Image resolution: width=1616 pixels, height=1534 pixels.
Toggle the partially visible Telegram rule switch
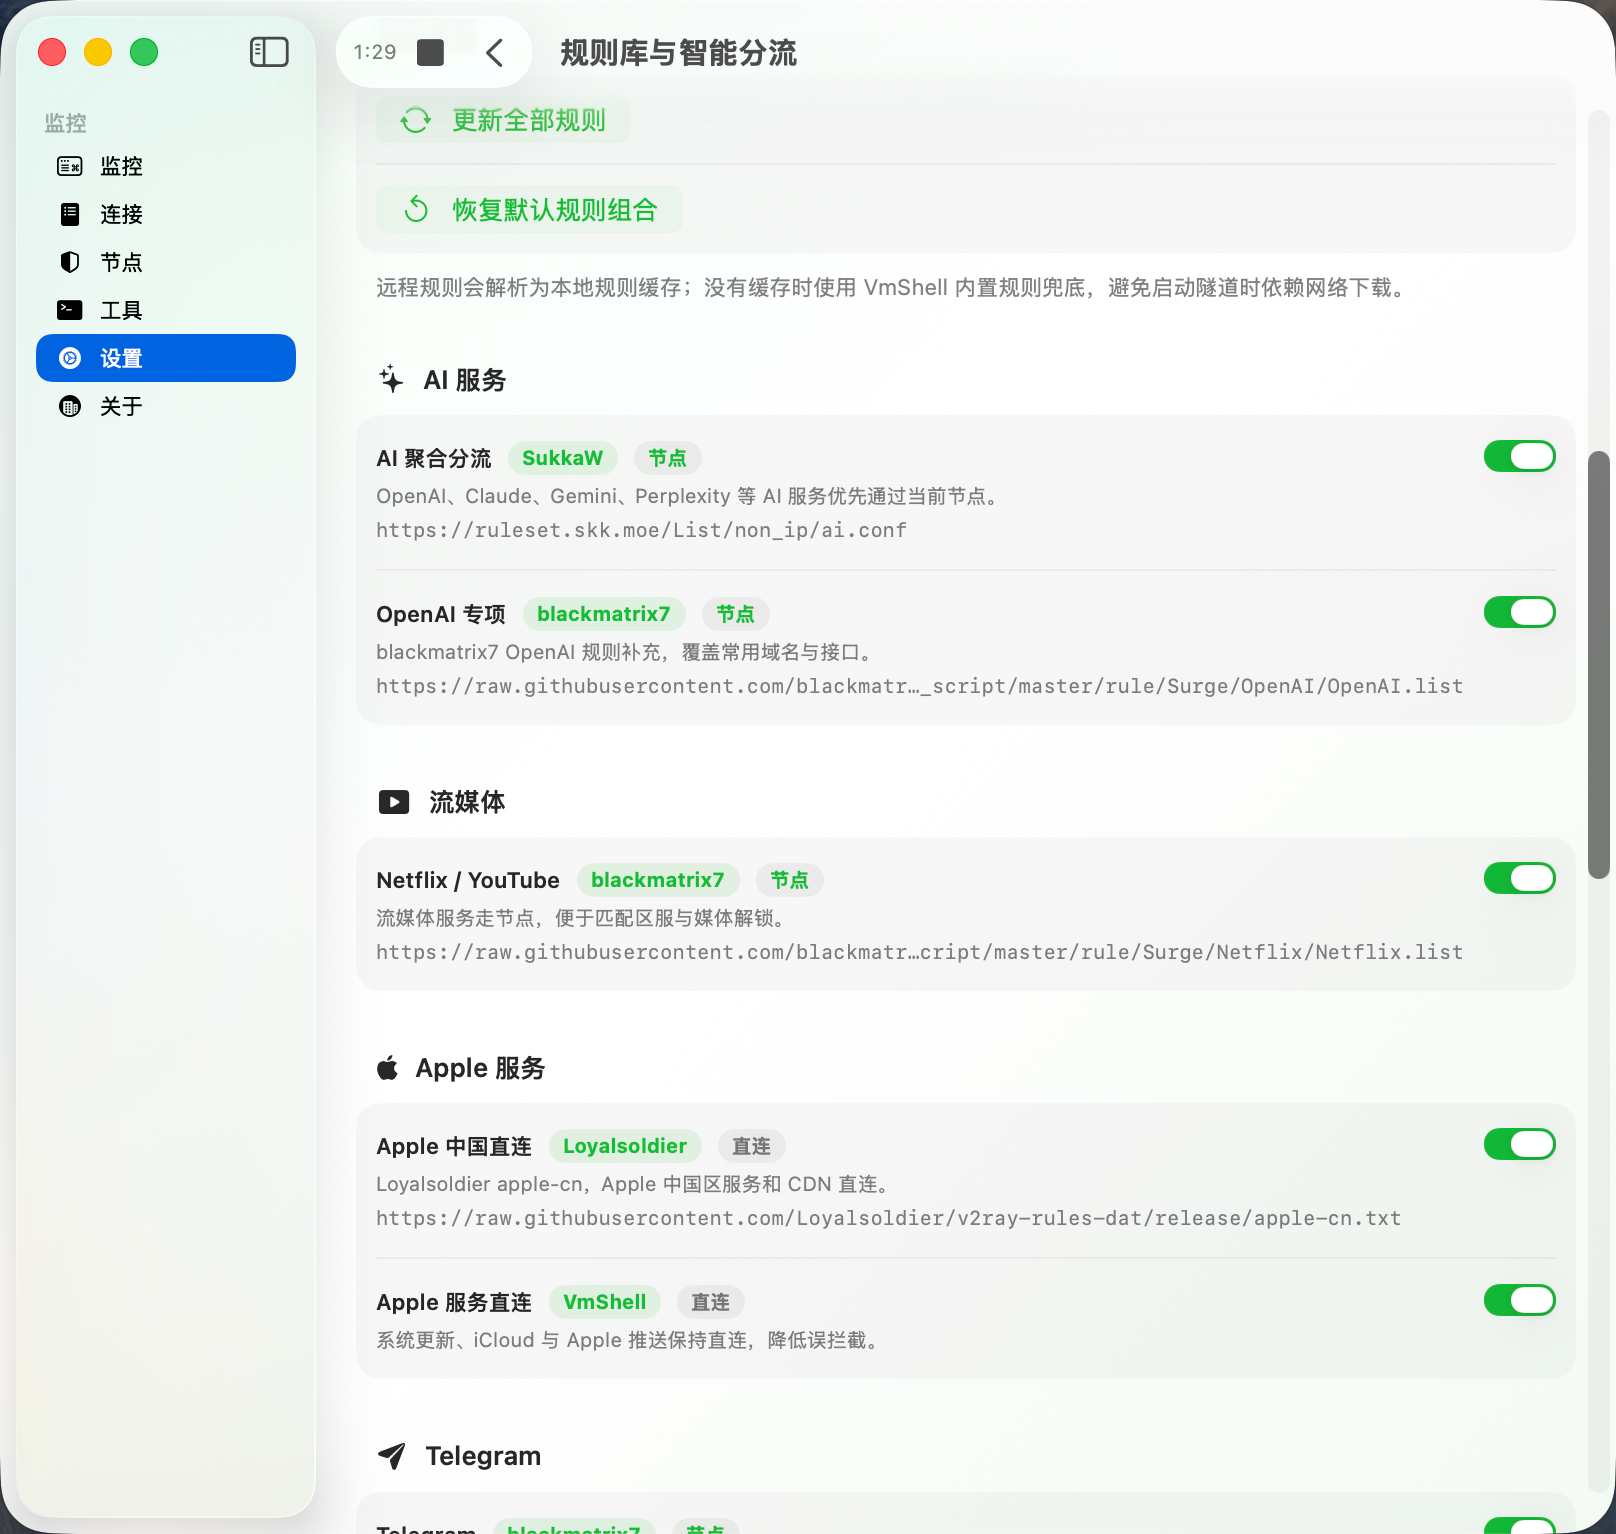(1519, 1525)
